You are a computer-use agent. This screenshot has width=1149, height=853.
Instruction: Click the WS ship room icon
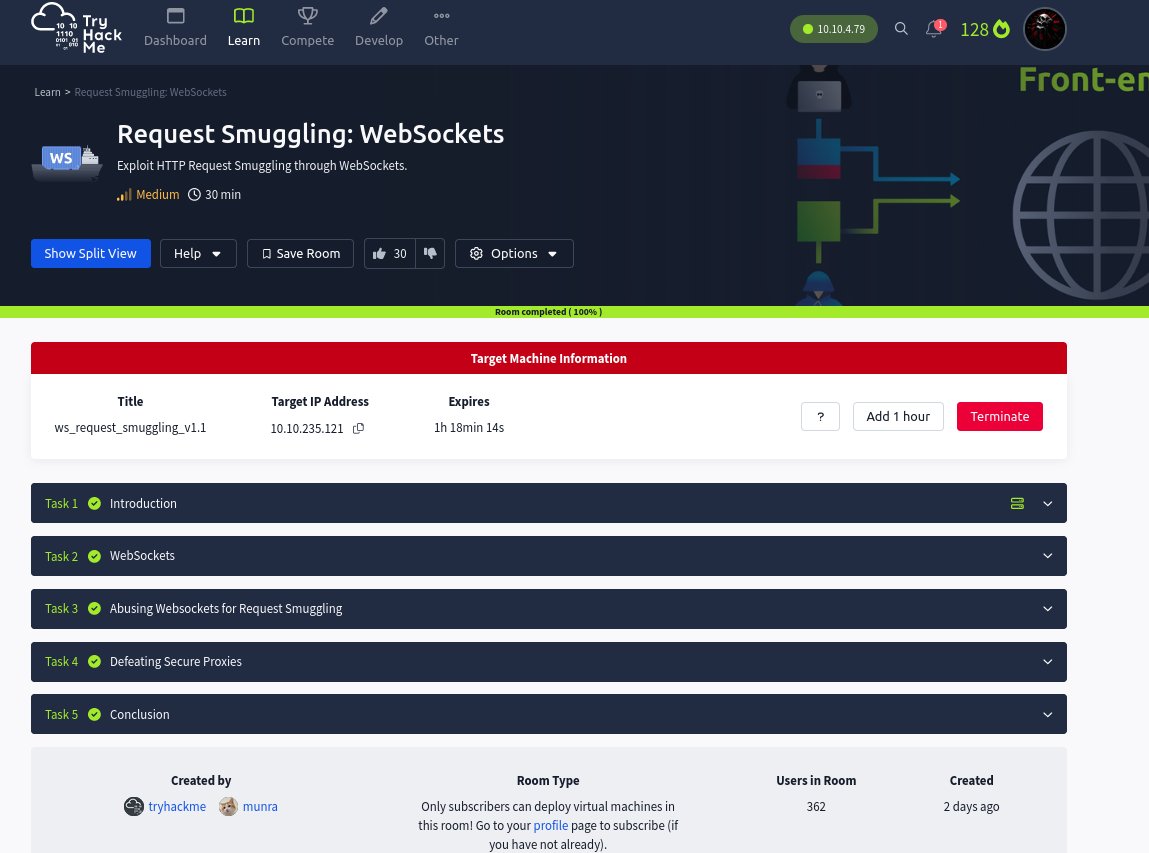pyautogui.click(x=67, y=162)
